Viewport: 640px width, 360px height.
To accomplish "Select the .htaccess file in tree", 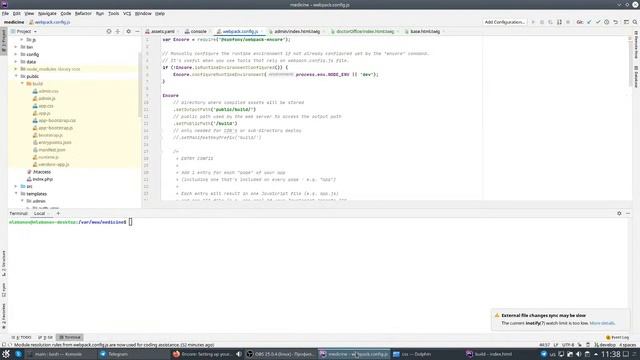I will (41, 172).
